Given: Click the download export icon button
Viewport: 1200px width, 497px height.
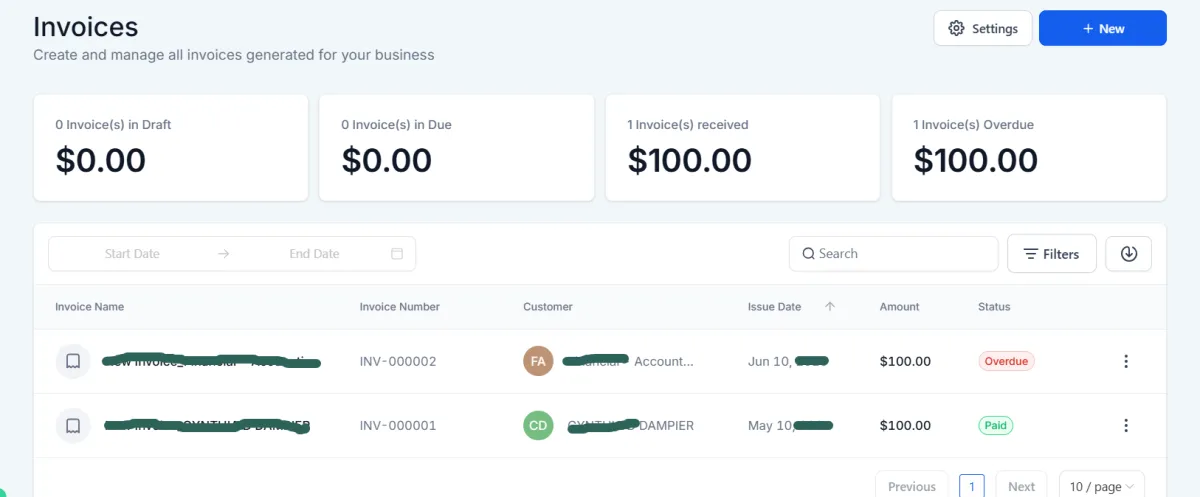Looking at the screenshot, I should pos(1128,254).
